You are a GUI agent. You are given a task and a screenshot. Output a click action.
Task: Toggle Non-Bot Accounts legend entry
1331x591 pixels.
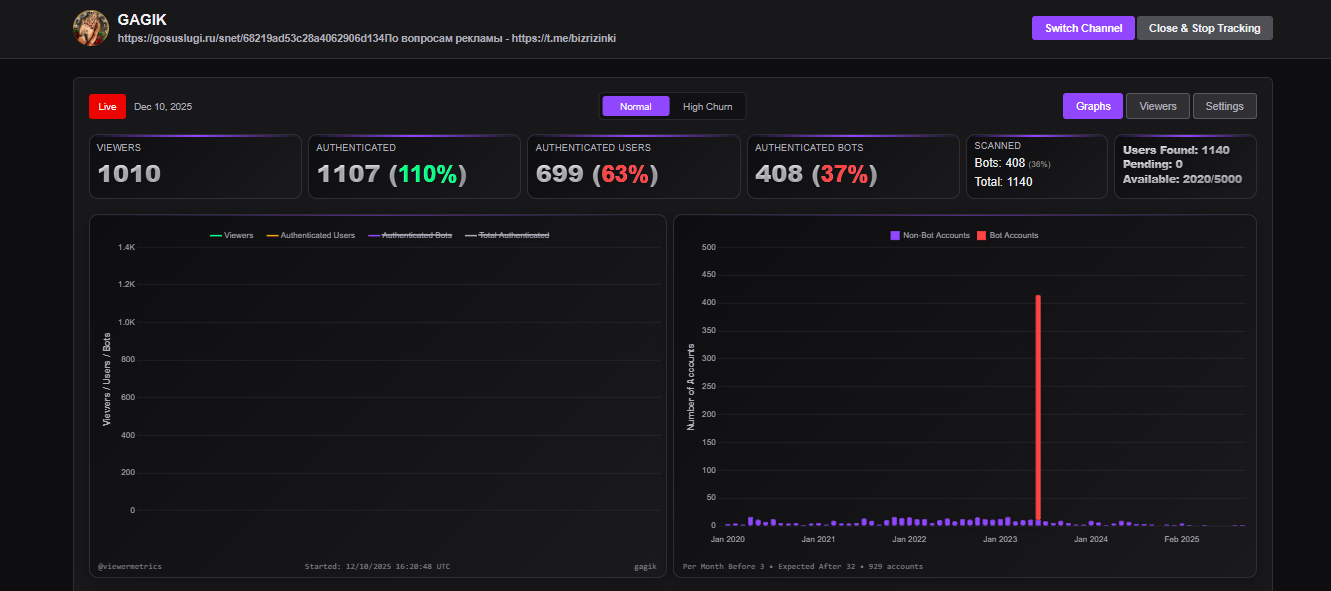pos(930,235)
